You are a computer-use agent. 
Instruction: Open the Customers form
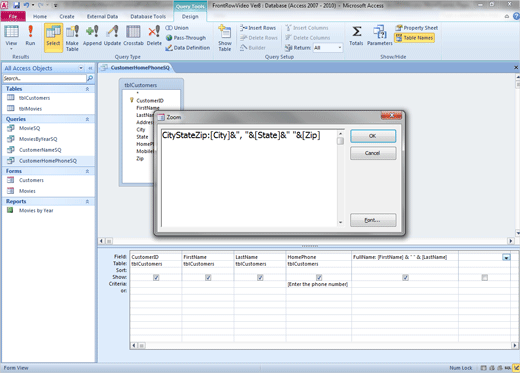[x=31, y=180]
